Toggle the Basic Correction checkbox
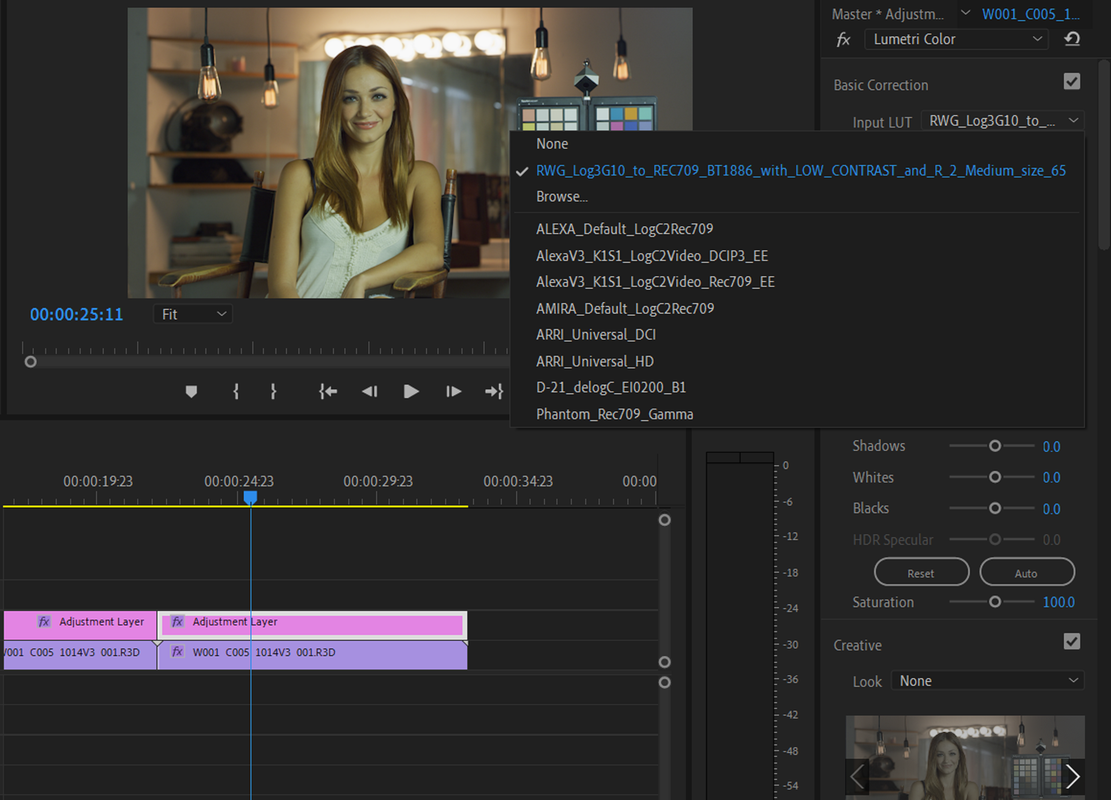This screenshot has width=1111, height=800. click(x=1072, y=81)
